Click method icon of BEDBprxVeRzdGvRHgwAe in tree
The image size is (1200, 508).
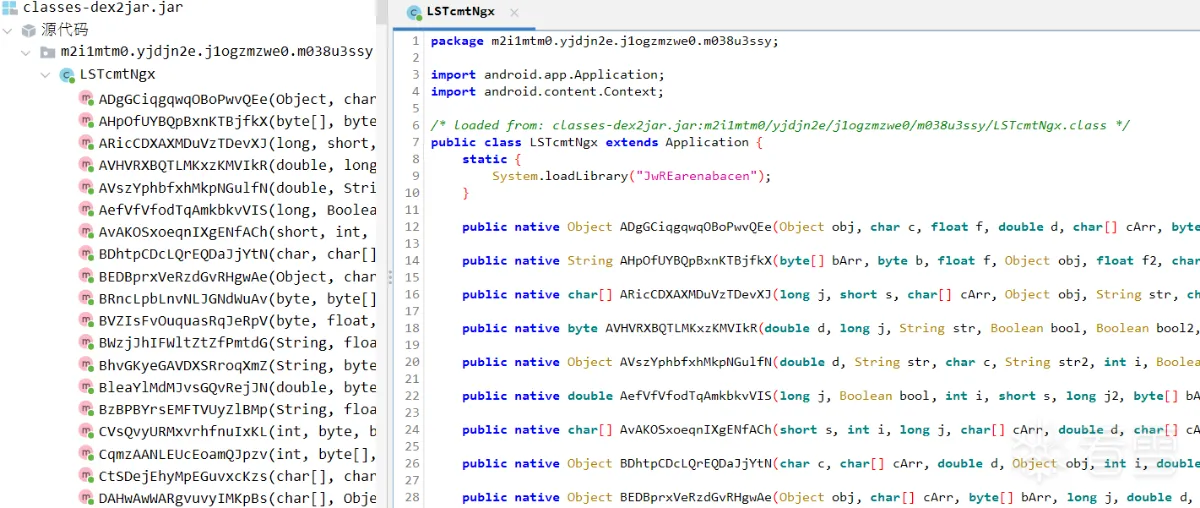pos(86,276)
